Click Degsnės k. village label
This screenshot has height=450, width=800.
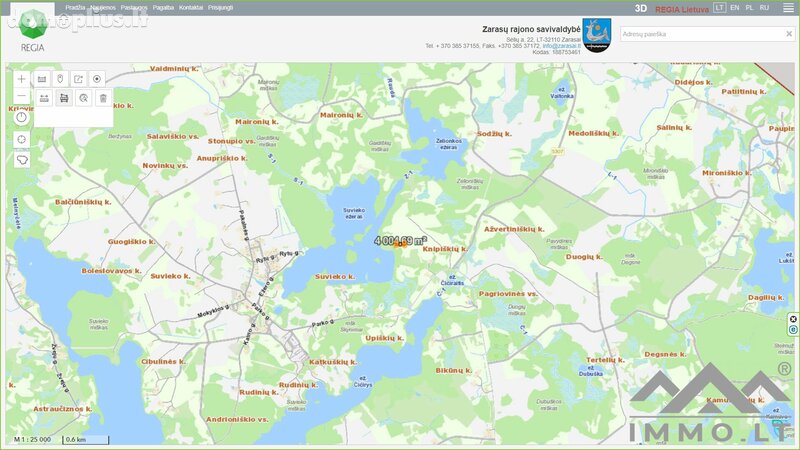pos(665,354)
